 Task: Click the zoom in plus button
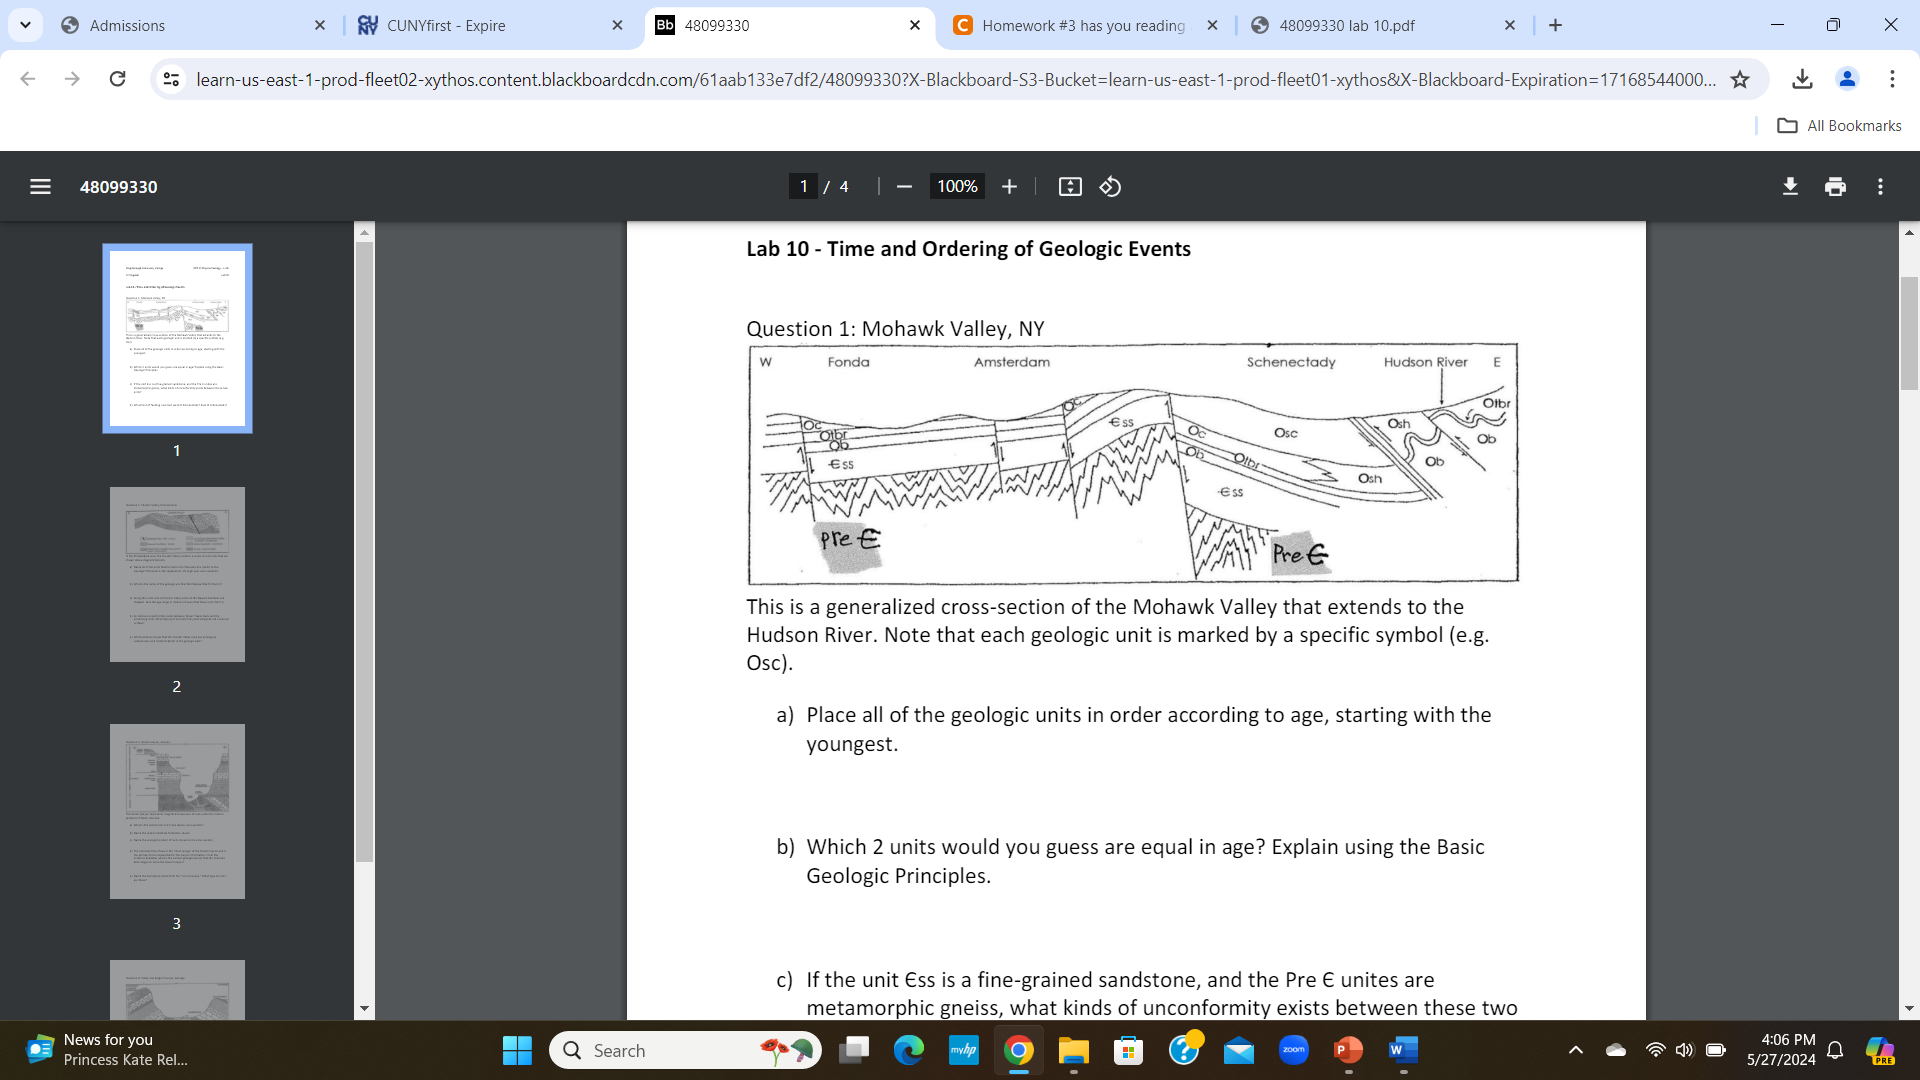[1009, 187]
